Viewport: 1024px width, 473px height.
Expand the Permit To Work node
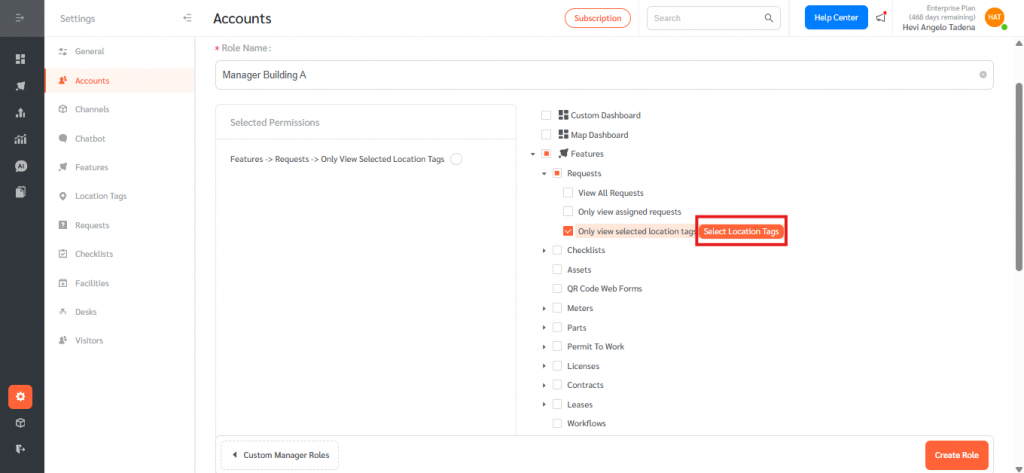(544, 347)
